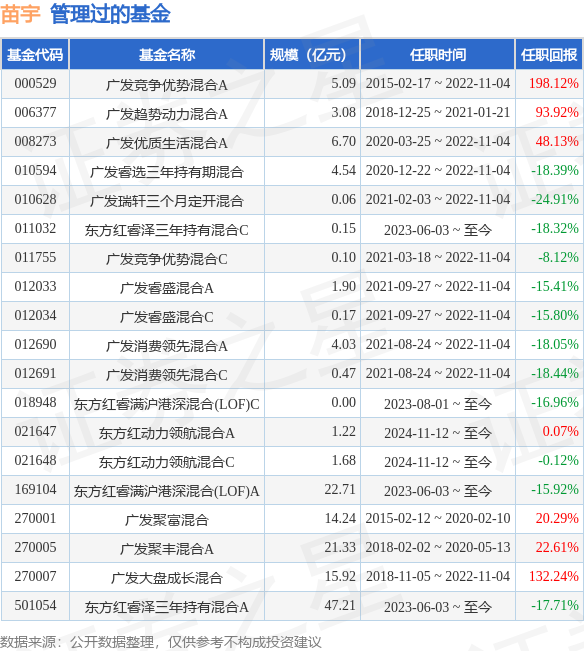The width and height of the screenshot is (584, 651).
Task: Select fund code 501054
Action: tap(35, 606)
